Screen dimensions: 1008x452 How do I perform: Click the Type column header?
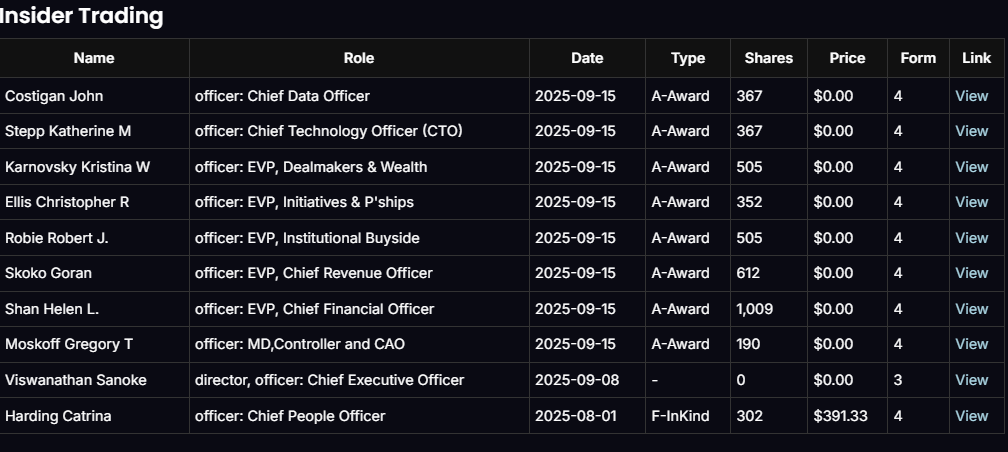coord(688,58)
